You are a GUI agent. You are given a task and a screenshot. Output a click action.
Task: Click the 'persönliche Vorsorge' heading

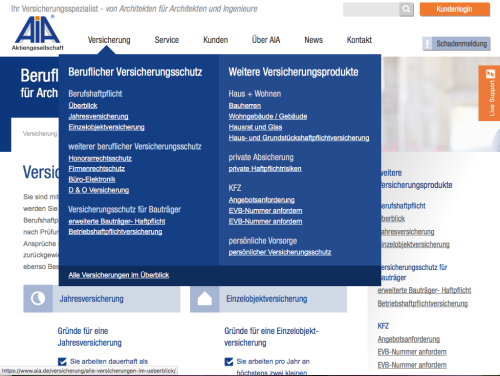[263, 241]
